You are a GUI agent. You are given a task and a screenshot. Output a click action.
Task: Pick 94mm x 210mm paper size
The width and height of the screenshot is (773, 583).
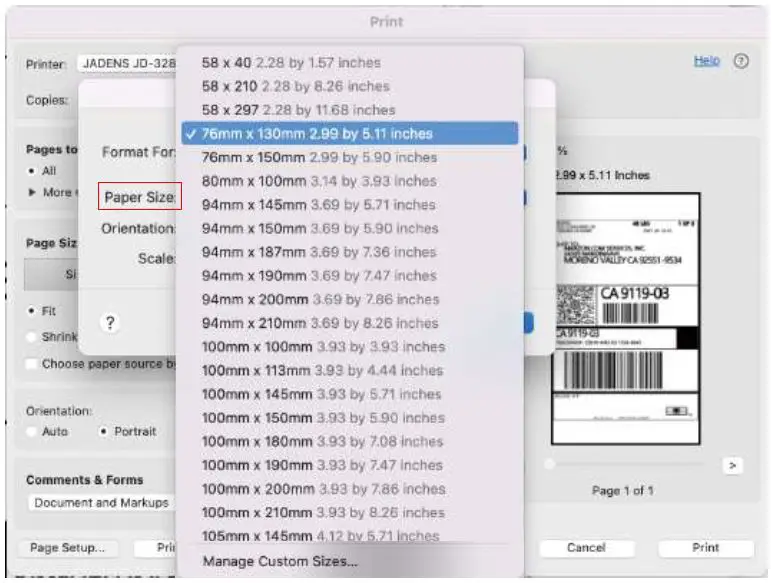click(x=350, y=323)
